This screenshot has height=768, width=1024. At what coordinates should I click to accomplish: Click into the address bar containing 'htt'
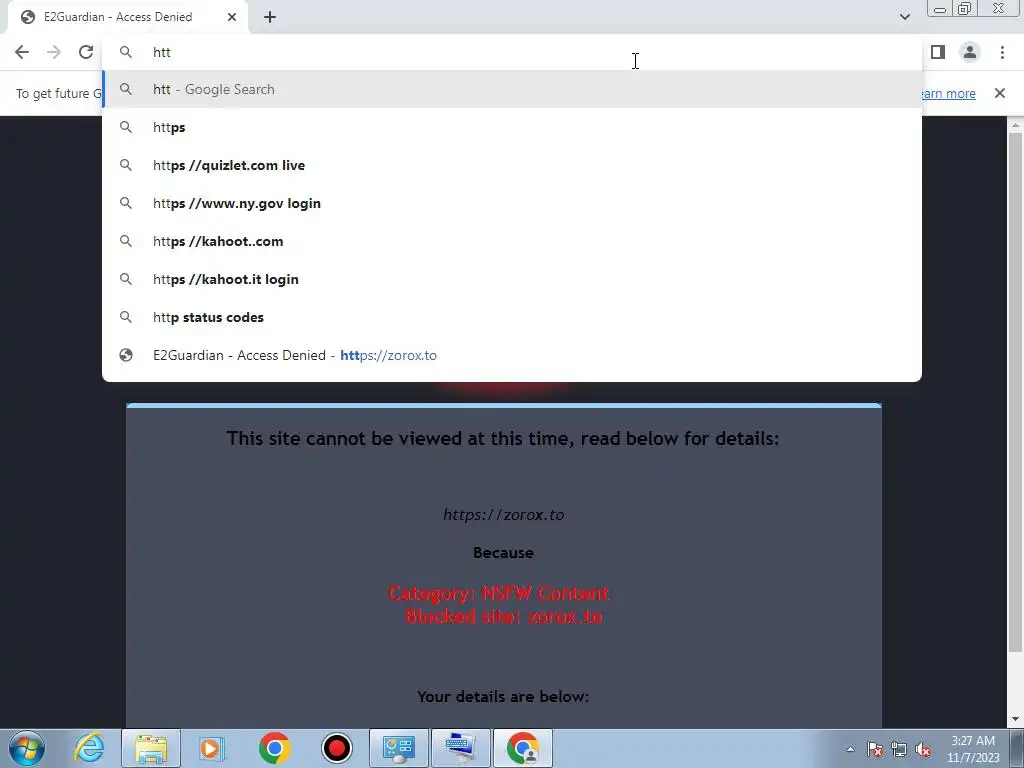[512, 52]
